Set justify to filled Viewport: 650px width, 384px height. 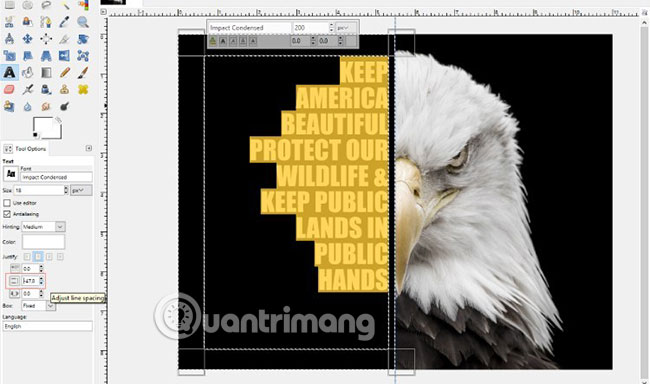61,257
